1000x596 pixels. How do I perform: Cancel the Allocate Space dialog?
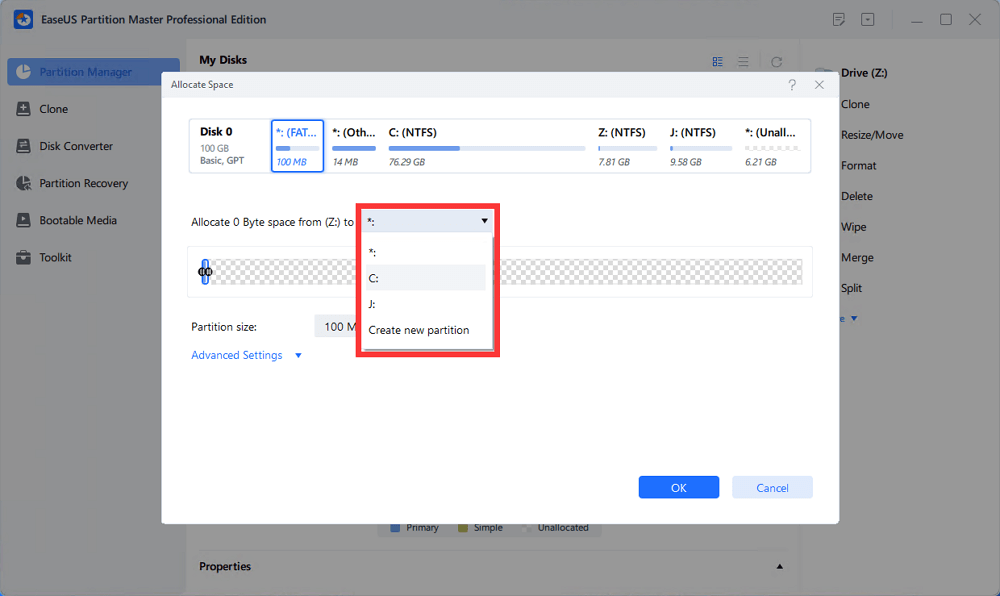(772, 488)
